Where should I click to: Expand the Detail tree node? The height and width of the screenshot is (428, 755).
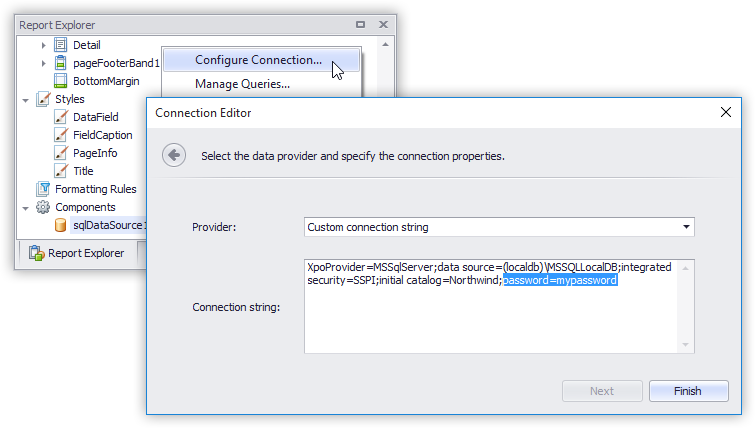[x=43, y=45]
